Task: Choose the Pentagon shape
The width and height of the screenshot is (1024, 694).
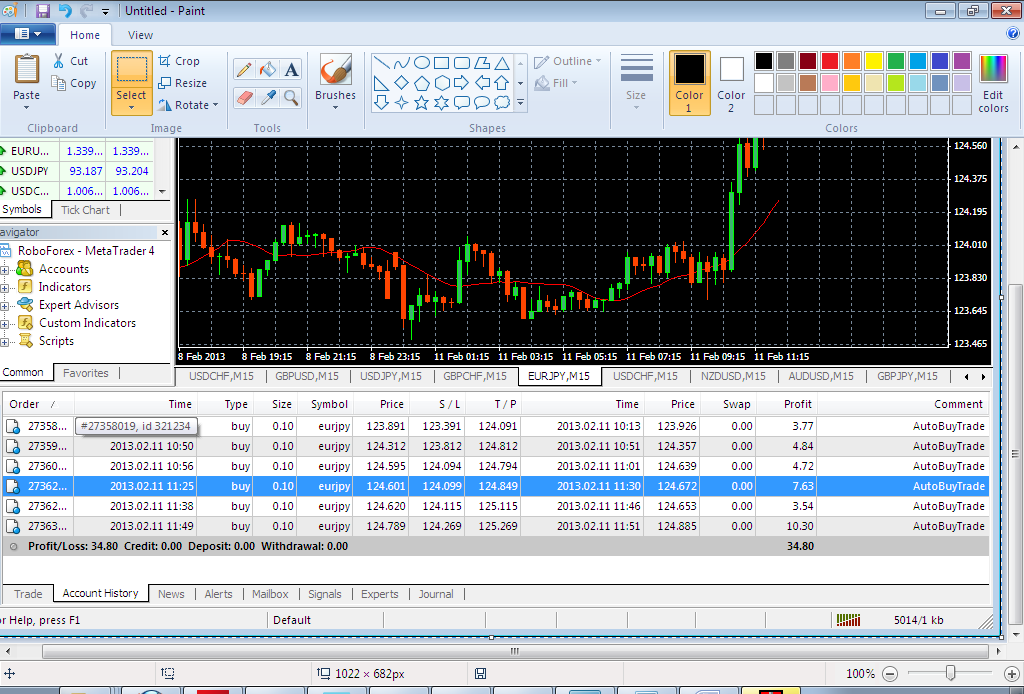Action: (x=422, y=83)
